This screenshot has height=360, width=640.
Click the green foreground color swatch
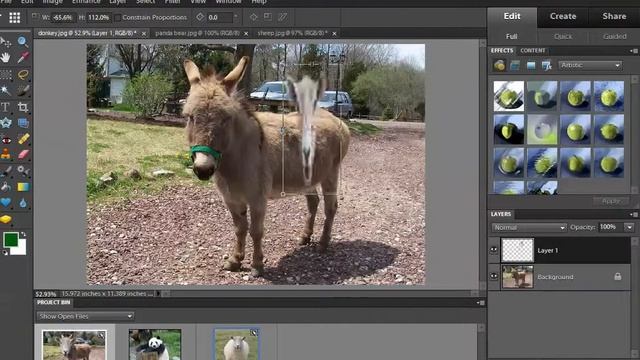(10, 240)
